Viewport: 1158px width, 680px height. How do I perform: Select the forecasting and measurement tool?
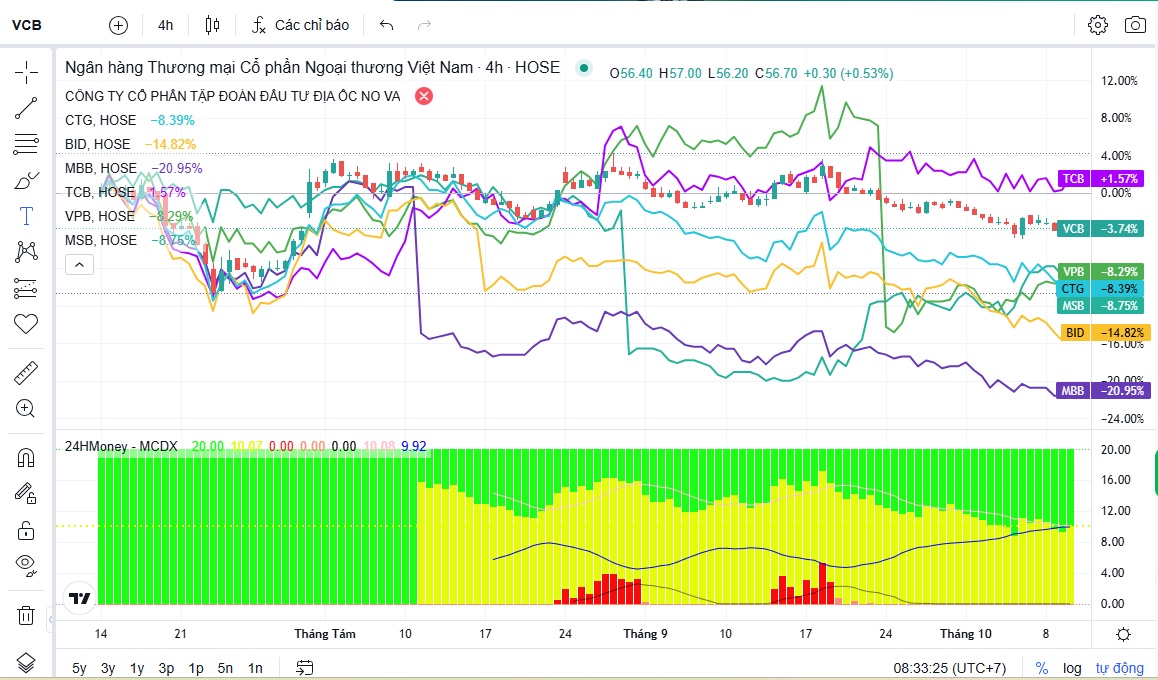point(26,288)
